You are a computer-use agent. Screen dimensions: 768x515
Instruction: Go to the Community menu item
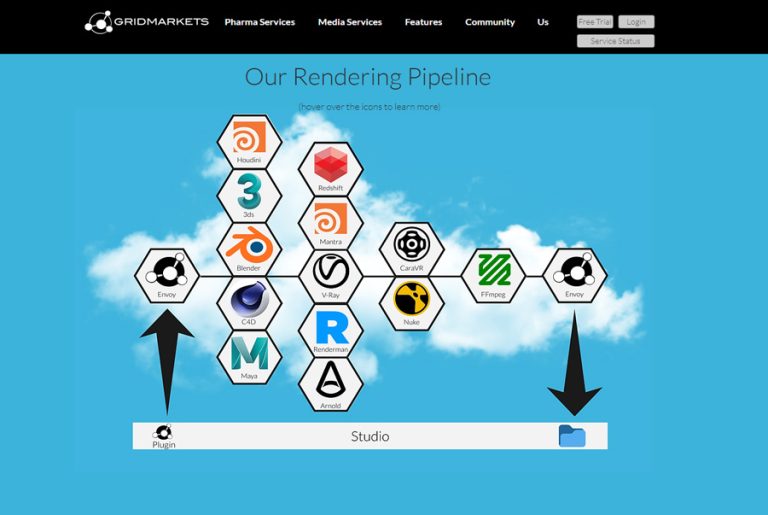(x=489, y=22)
